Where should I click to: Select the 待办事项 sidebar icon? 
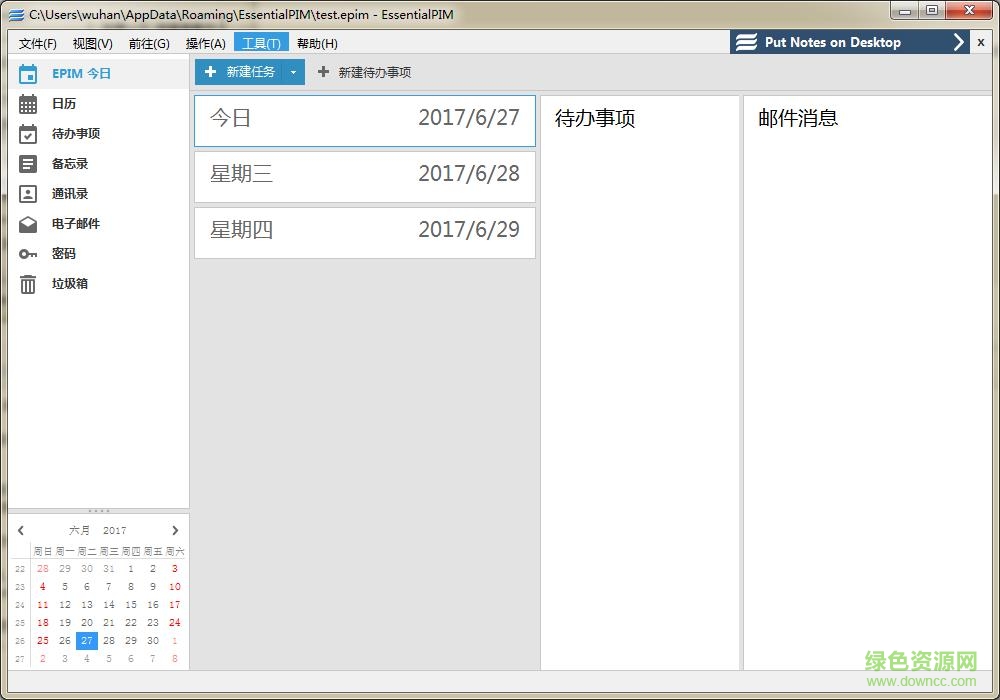27,133
